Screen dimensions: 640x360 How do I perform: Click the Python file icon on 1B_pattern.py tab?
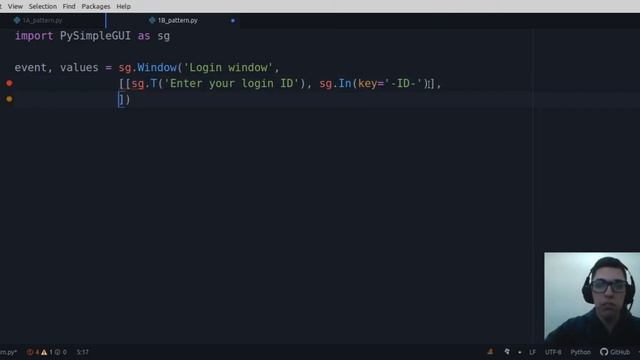coord(152,20)
